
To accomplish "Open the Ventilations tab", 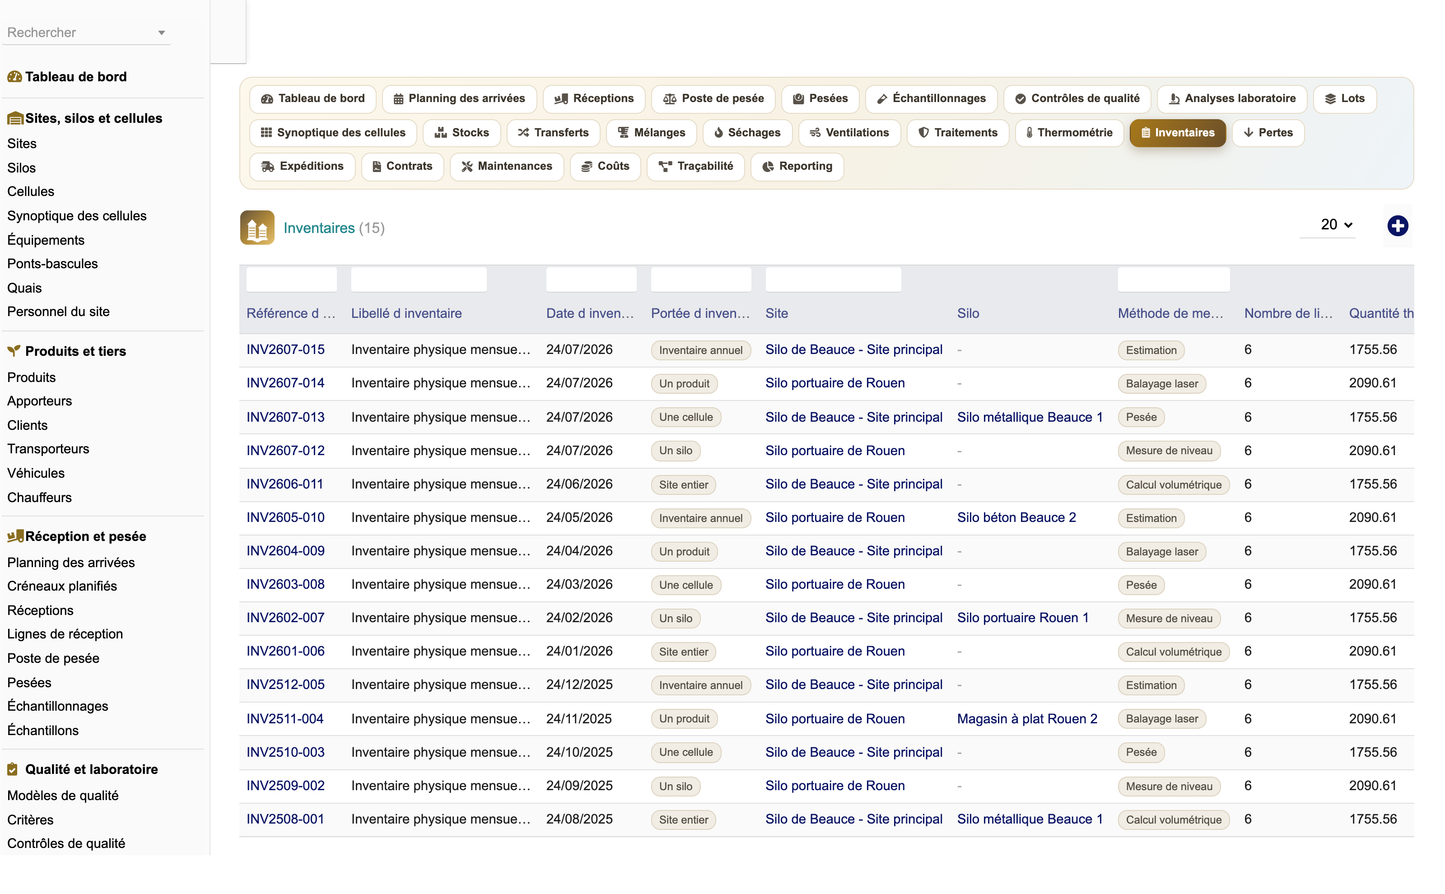I will [x=849, y=133].
